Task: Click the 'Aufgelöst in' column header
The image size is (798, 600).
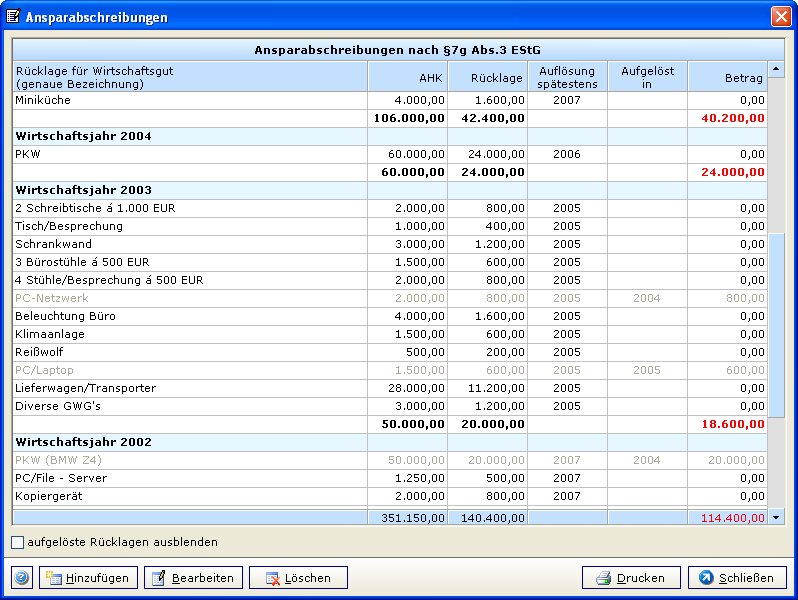Action: click(x=647, y=77)
